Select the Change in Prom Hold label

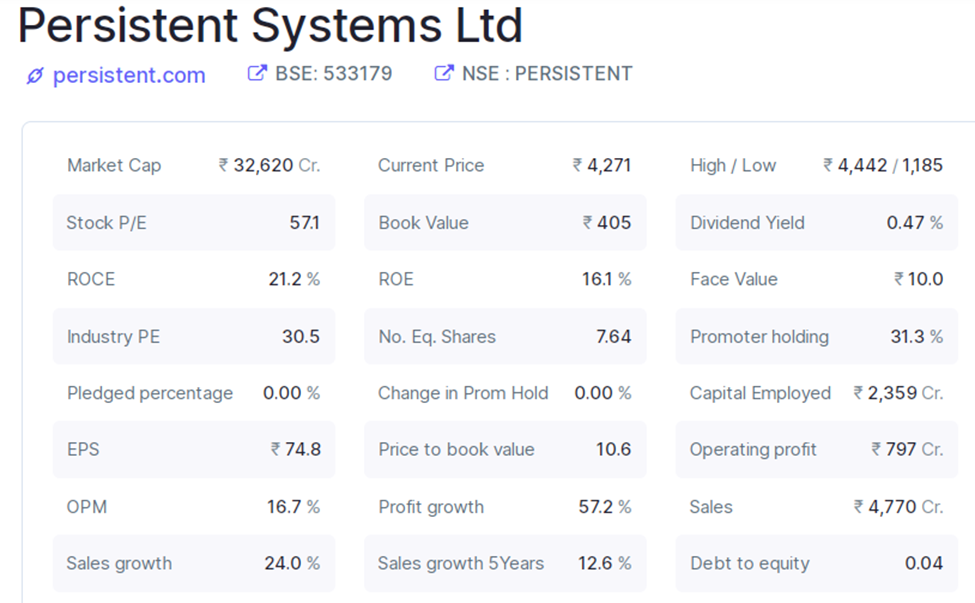click(x=463, y=393)
